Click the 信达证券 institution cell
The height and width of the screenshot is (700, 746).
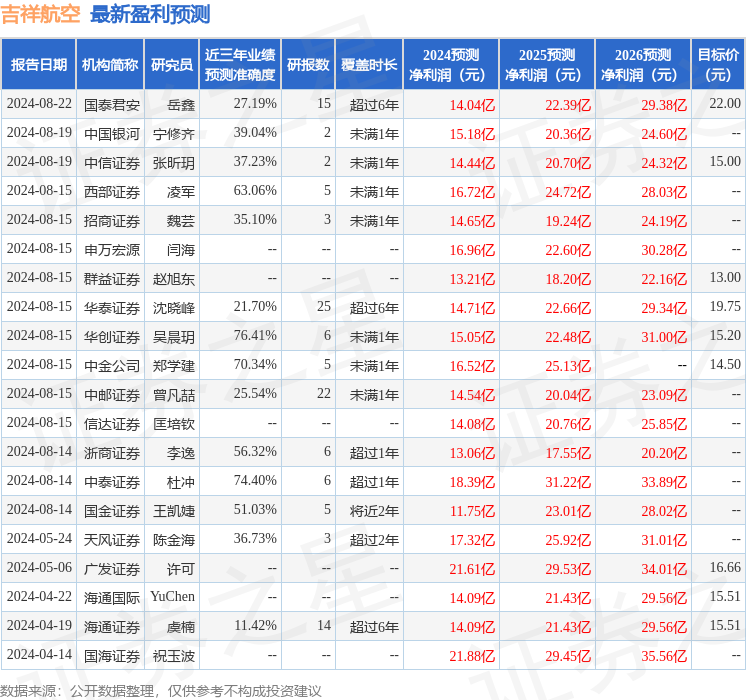(112, 424)
